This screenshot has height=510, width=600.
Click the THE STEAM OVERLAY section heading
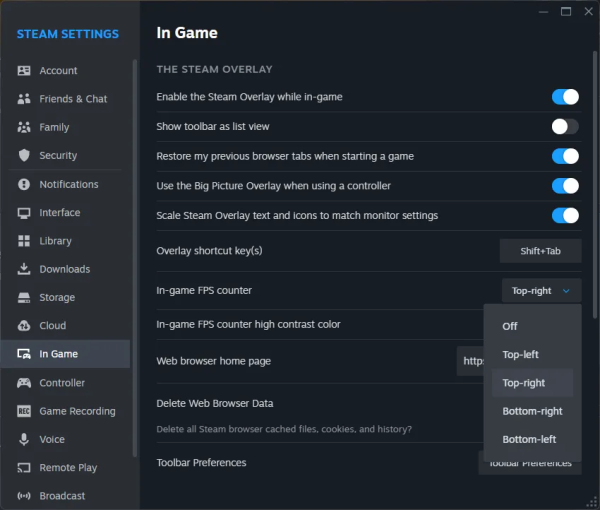tap(214, 69)
